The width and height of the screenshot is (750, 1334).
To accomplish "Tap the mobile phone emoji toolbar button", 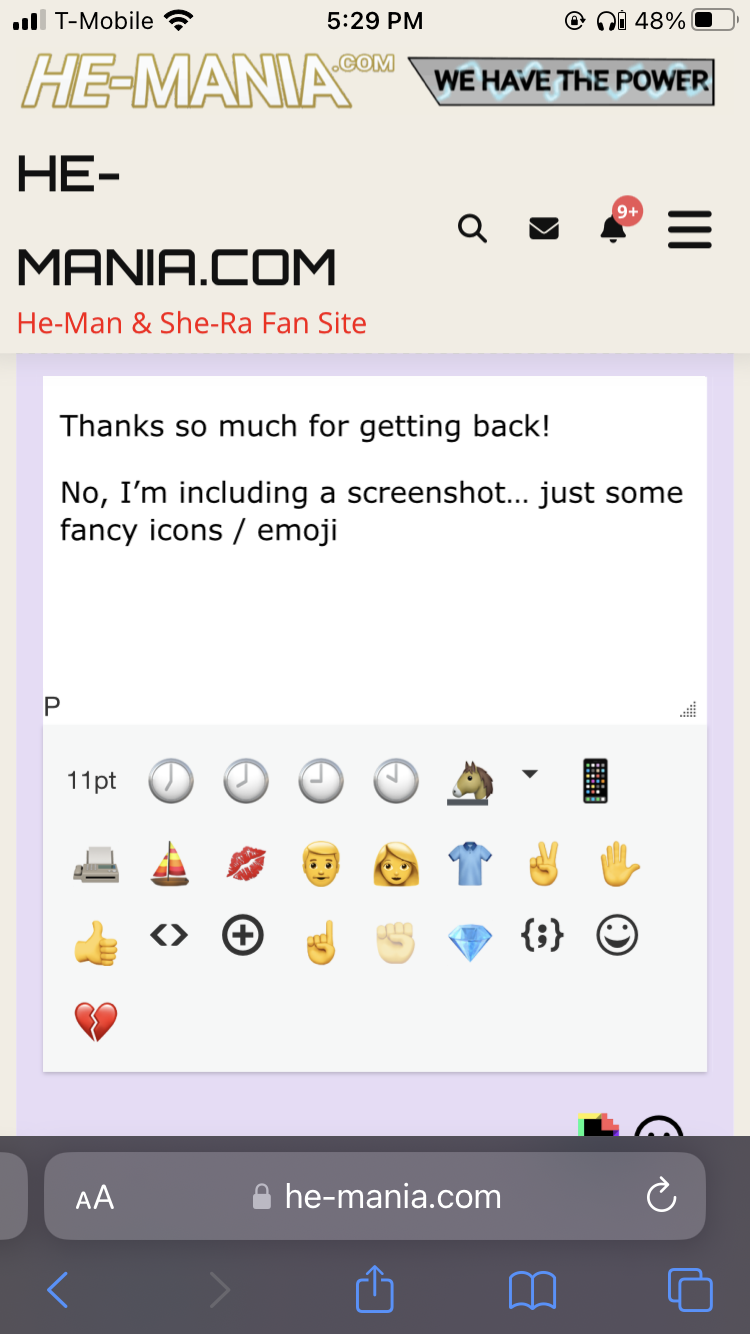I will pos(596,781).
